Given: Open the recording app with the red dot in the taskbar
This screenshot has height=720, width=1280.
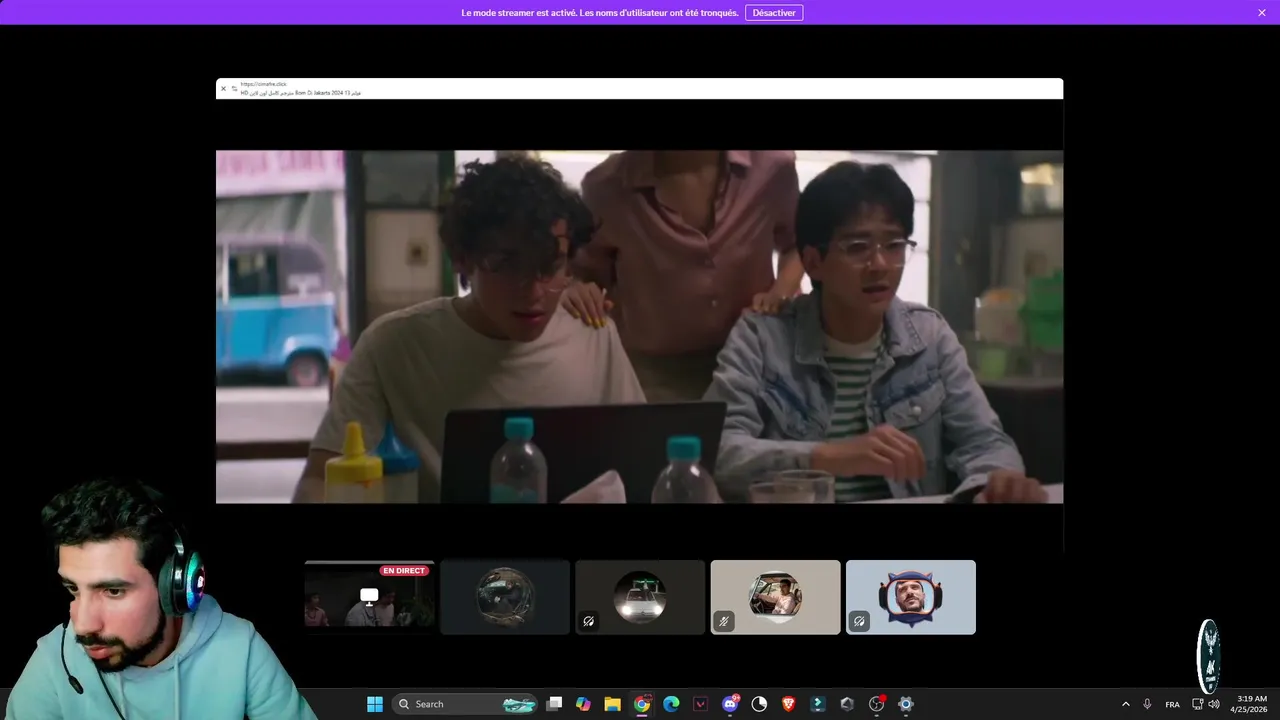Looking at the screenshot, I should (877, 704).
